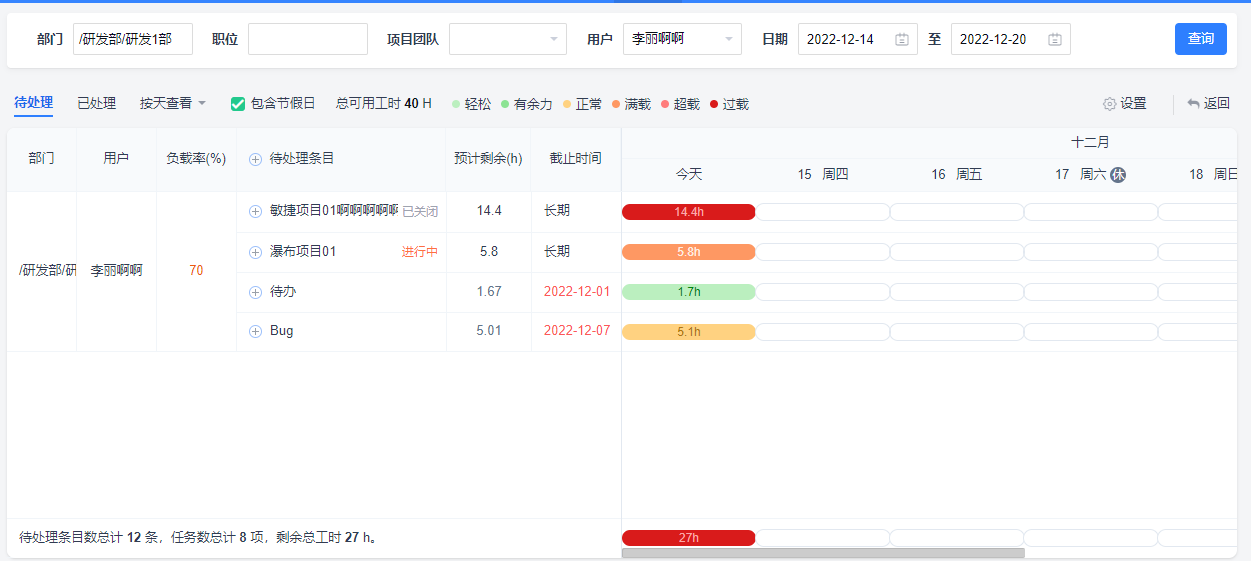Click the 十二月 month header
This screenshot has width=1251, height=561.
(x=1090, y=143)
